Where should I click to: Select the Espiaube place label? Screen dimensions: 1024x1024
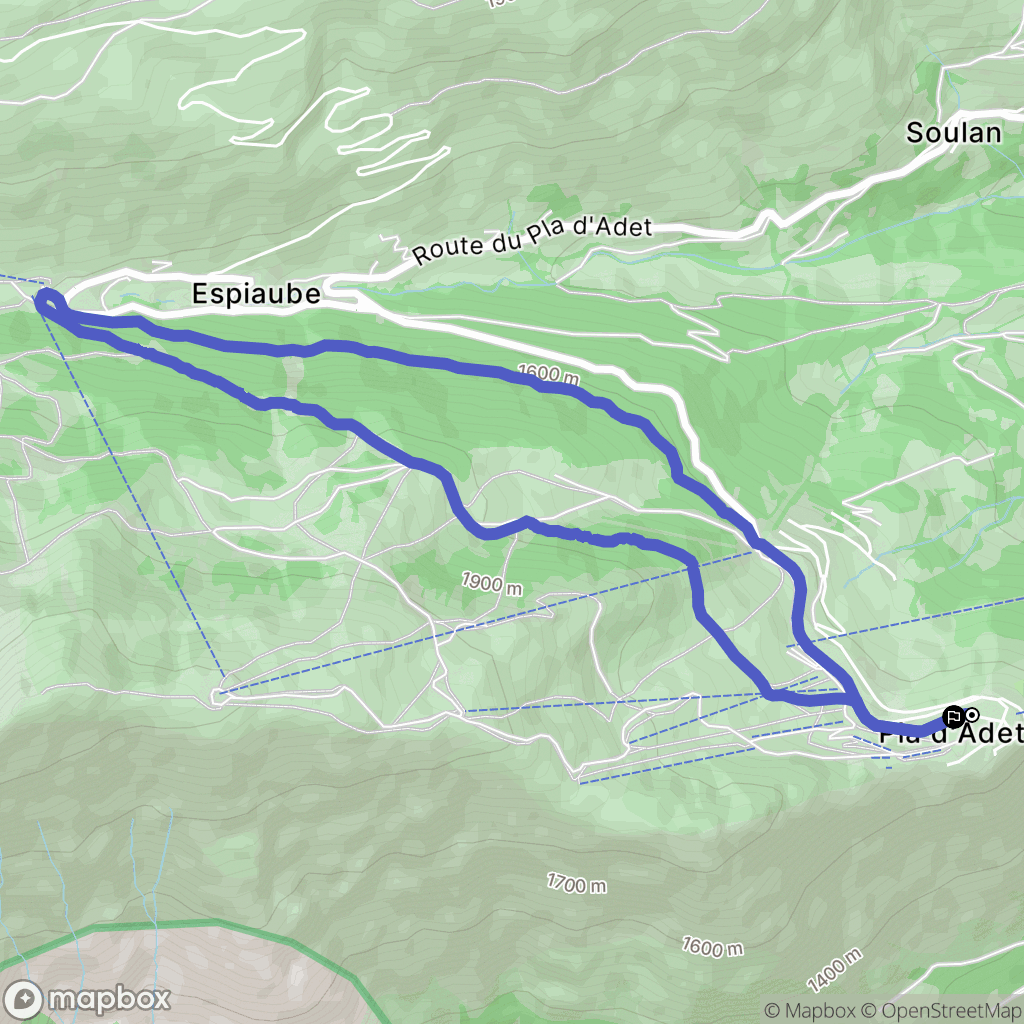point(256,294)
